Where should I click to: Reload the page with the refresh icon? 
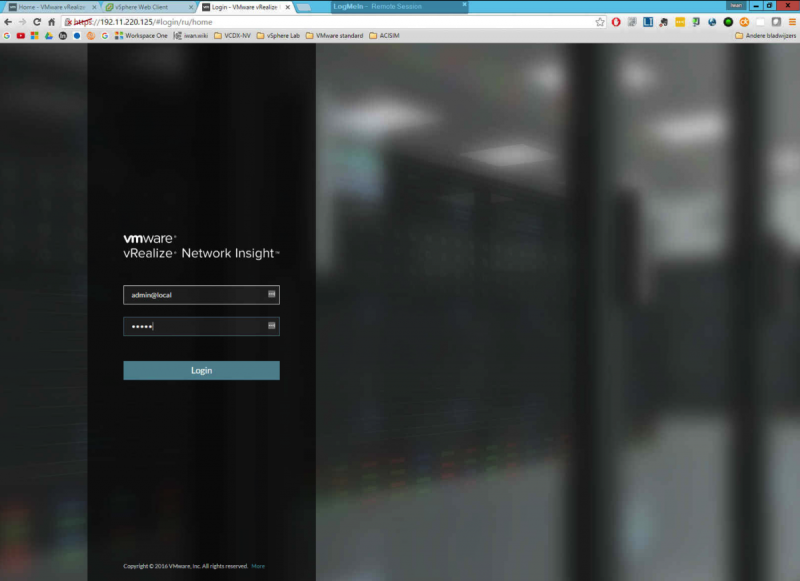(x=37, y=21)
